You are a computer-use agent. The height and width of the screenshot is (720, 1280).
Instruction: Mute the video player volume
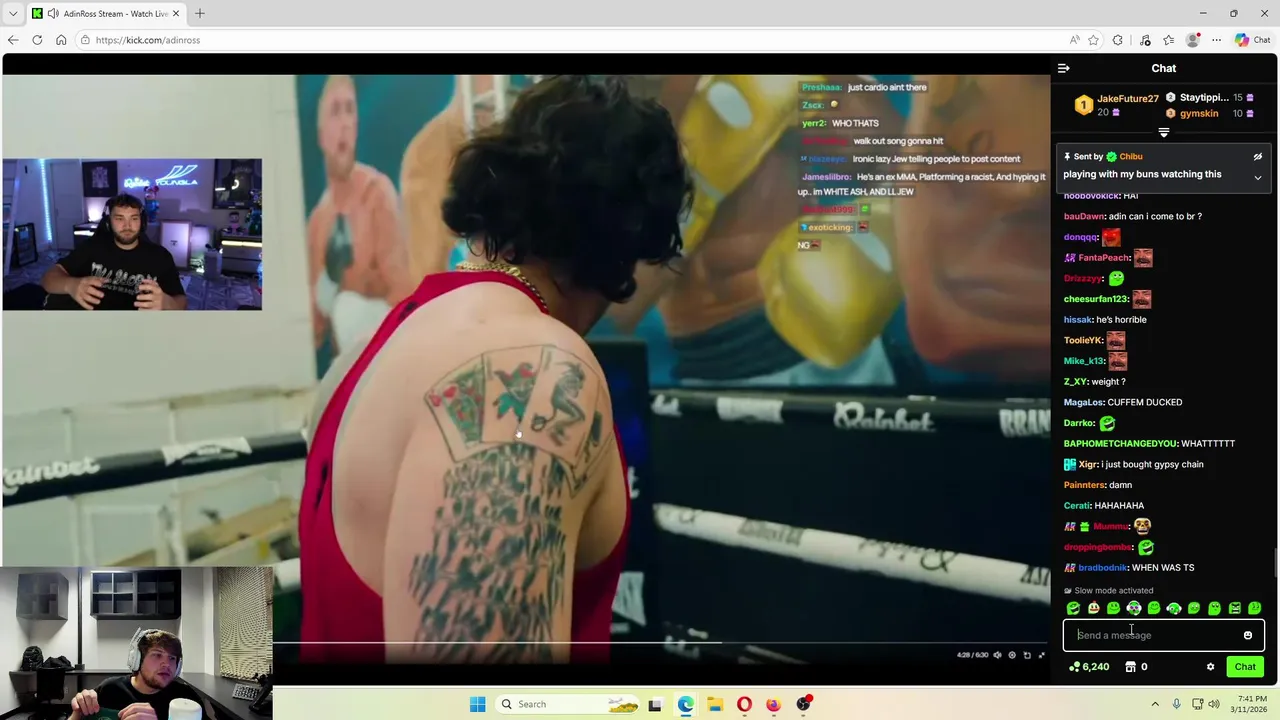tap(997, 655)
